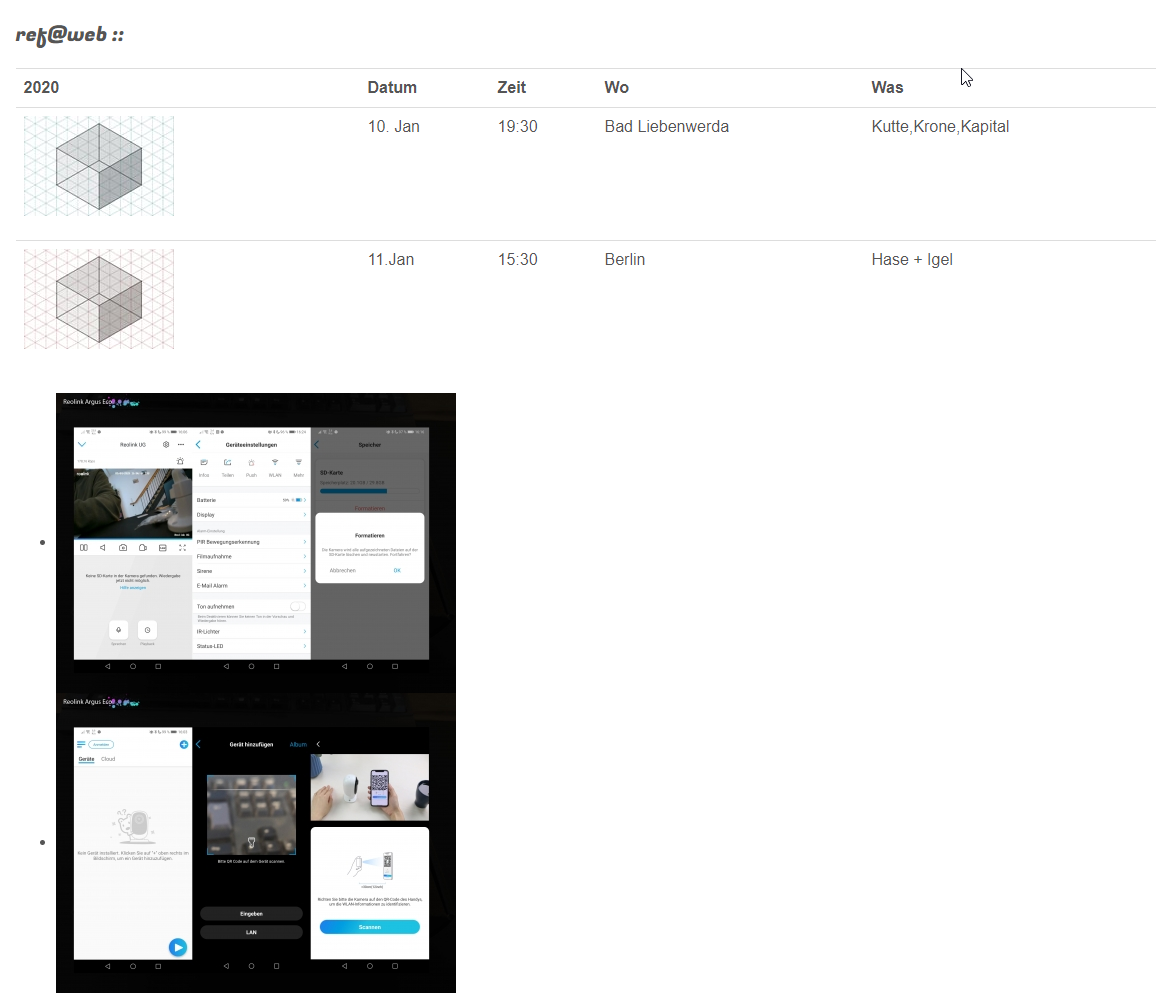Switch to the Cloud tab
Viewport: 1171px width, 1006px height.
point(108,759)
